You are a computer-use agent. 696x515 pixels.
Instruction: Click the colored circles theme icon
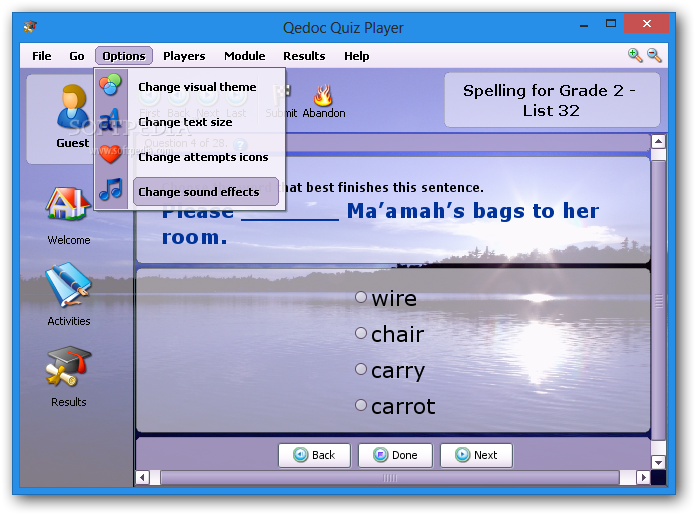110,84
